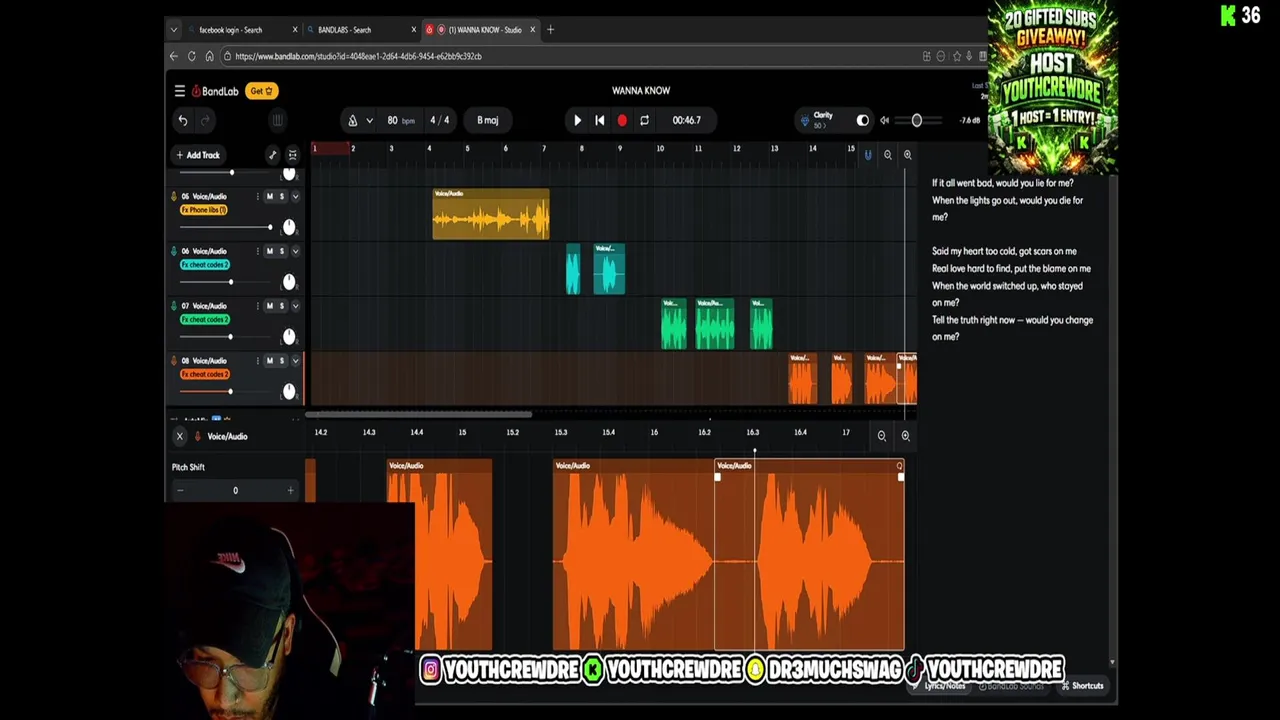Image resolution: width=1280 pixels, height=720 pixels.
Task: Open the browser tab list dropdown
Action: [174, 30]
